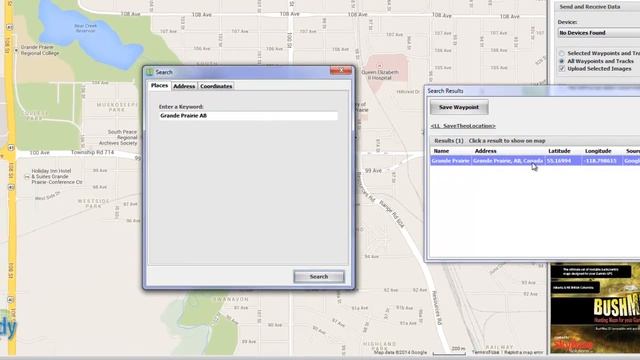Open the Terms of Use map link
This screenshot has width=640, height=360.
point(485,352)
